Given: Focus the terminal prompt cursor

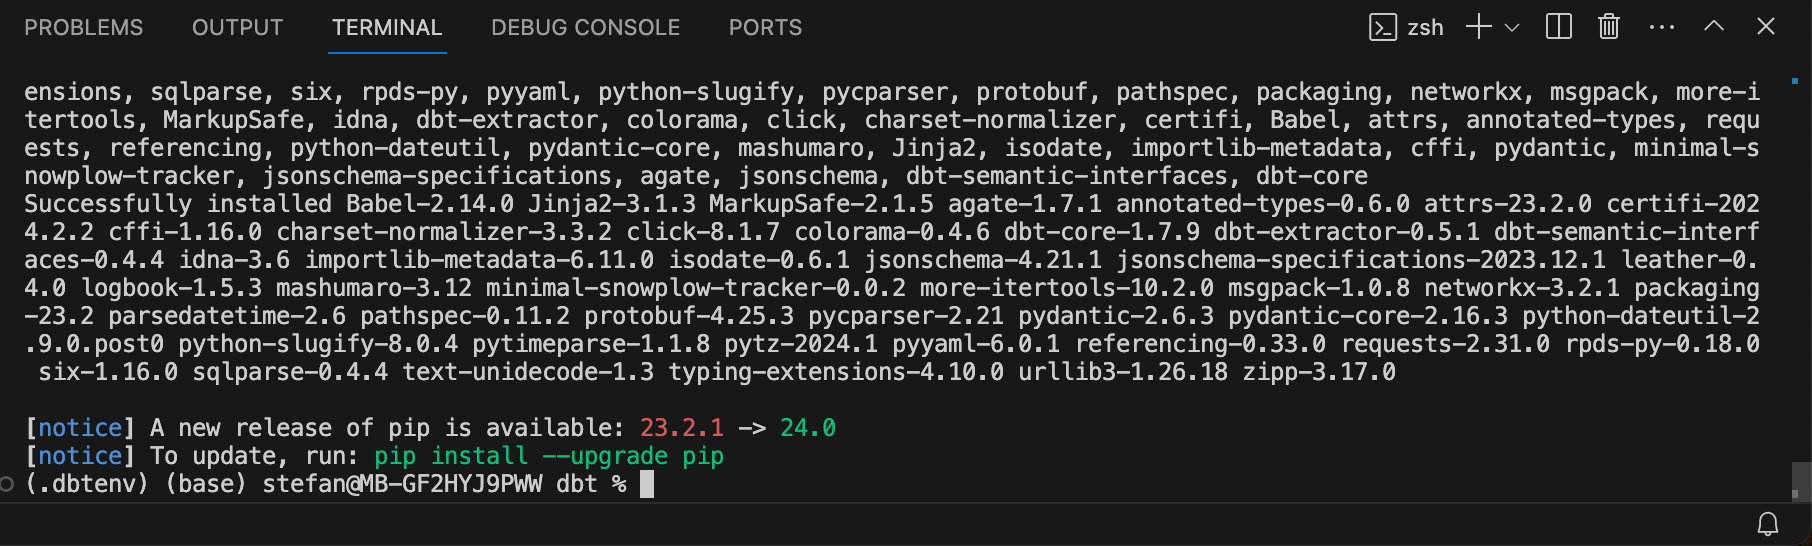Looking at the screenshot, I should (x=647, y=485).
